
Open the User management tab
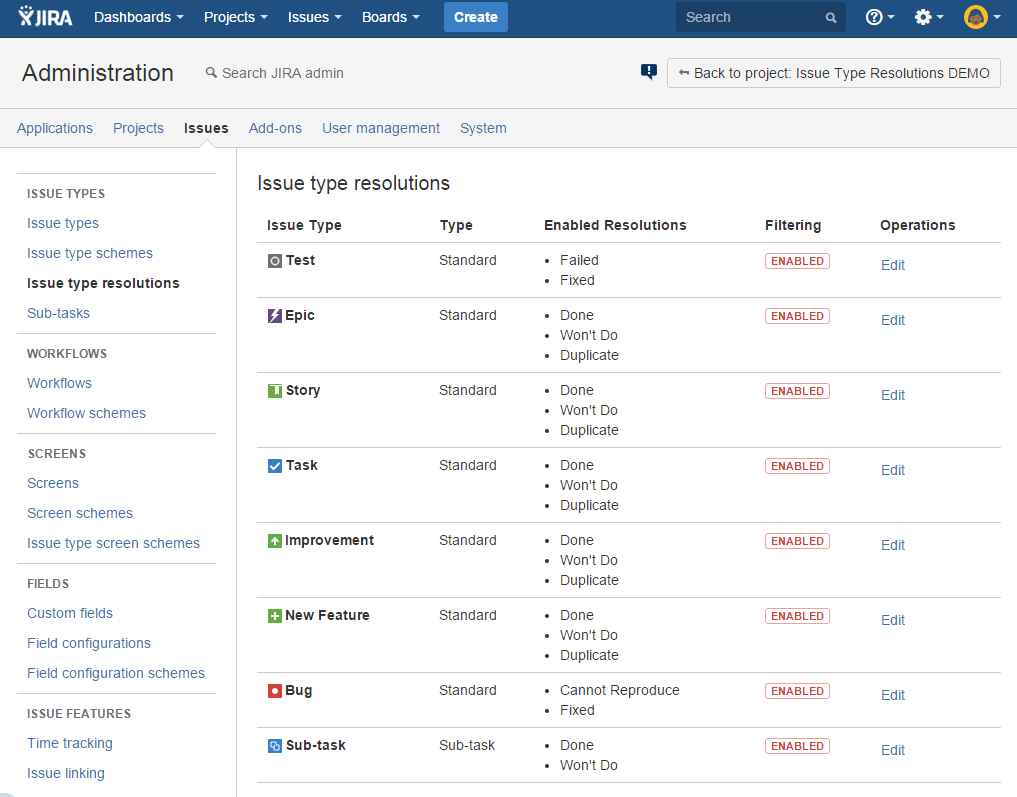[x=380, y=128]
